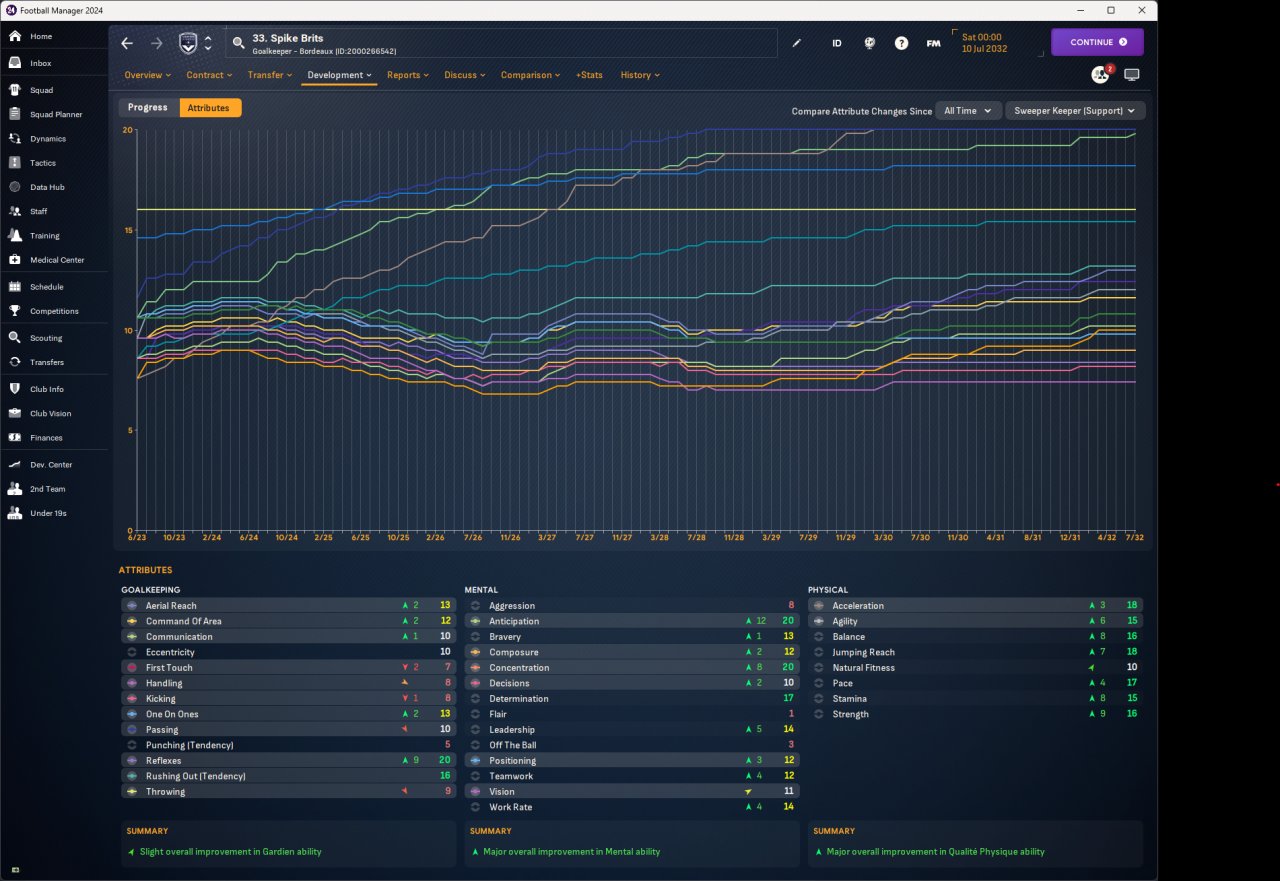Click the ID icon in top bar

click(x=837, y=43)
